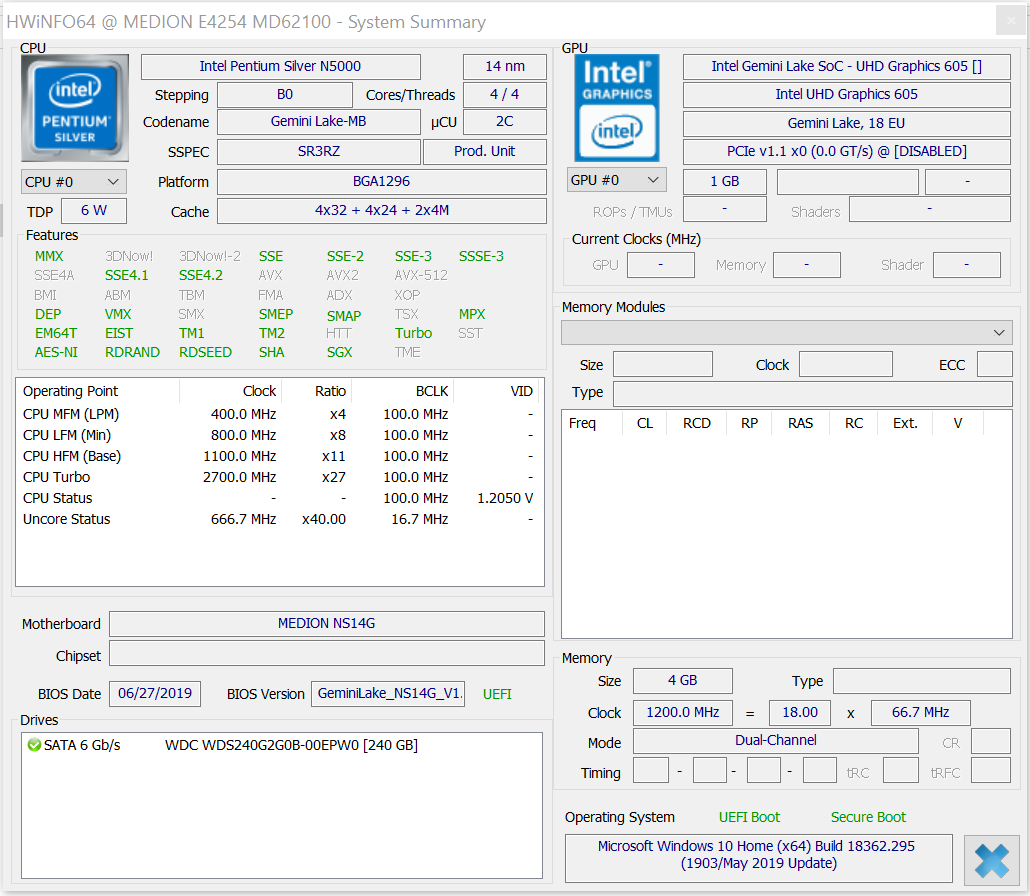Click the 66.7 MHz memory base clock
1030x896 pixels.
click(x=920, y=712)
